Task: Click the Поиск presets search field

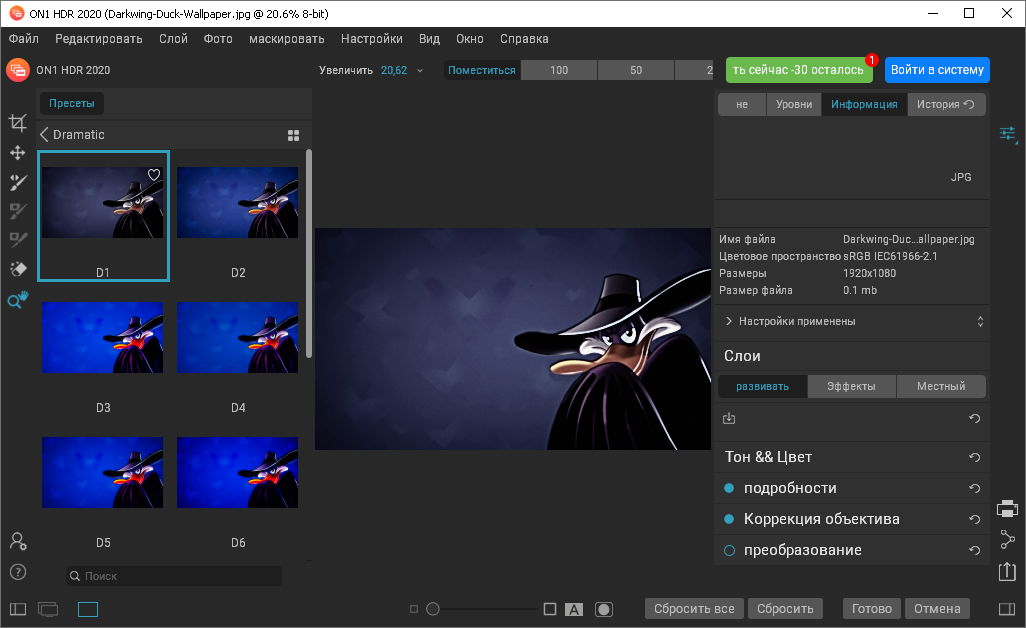Action: (174, 576)
